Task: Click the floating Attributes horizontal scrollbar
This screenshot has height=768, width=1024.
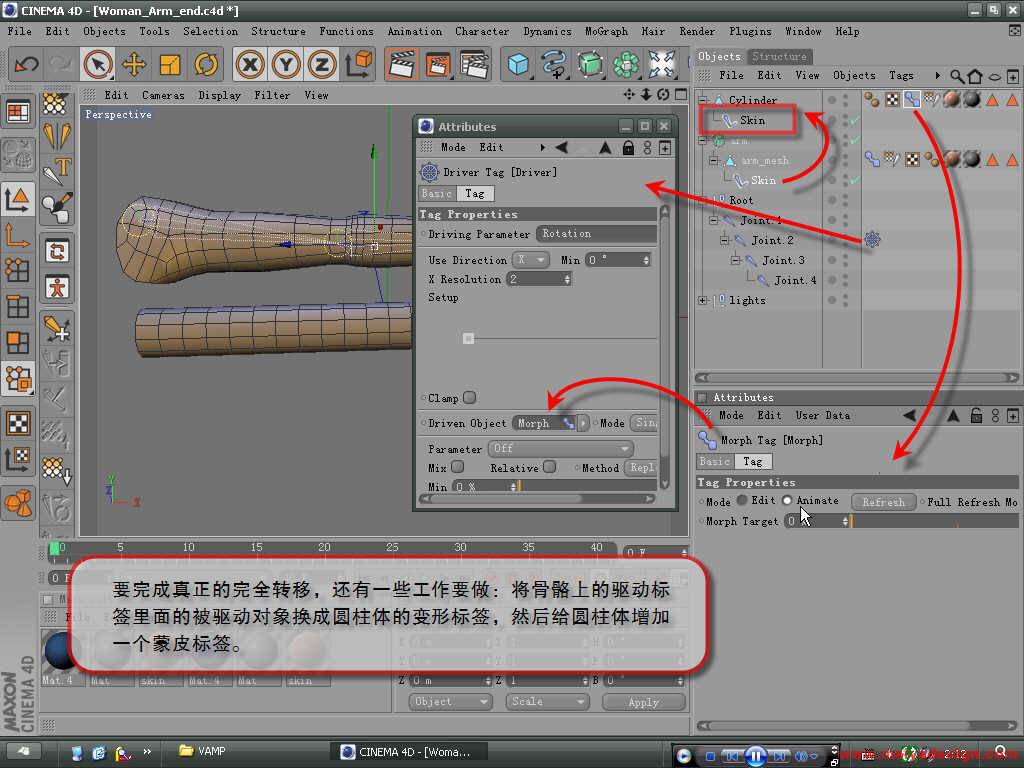Action: (x=537, y=499)
